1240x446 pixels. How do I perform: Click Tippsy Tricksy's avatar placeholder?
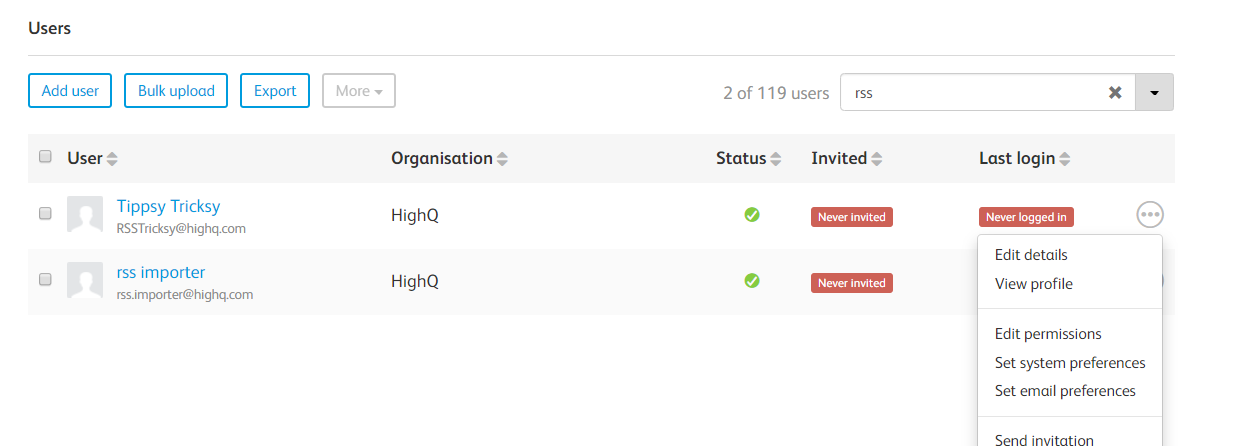tap(85, 214)
